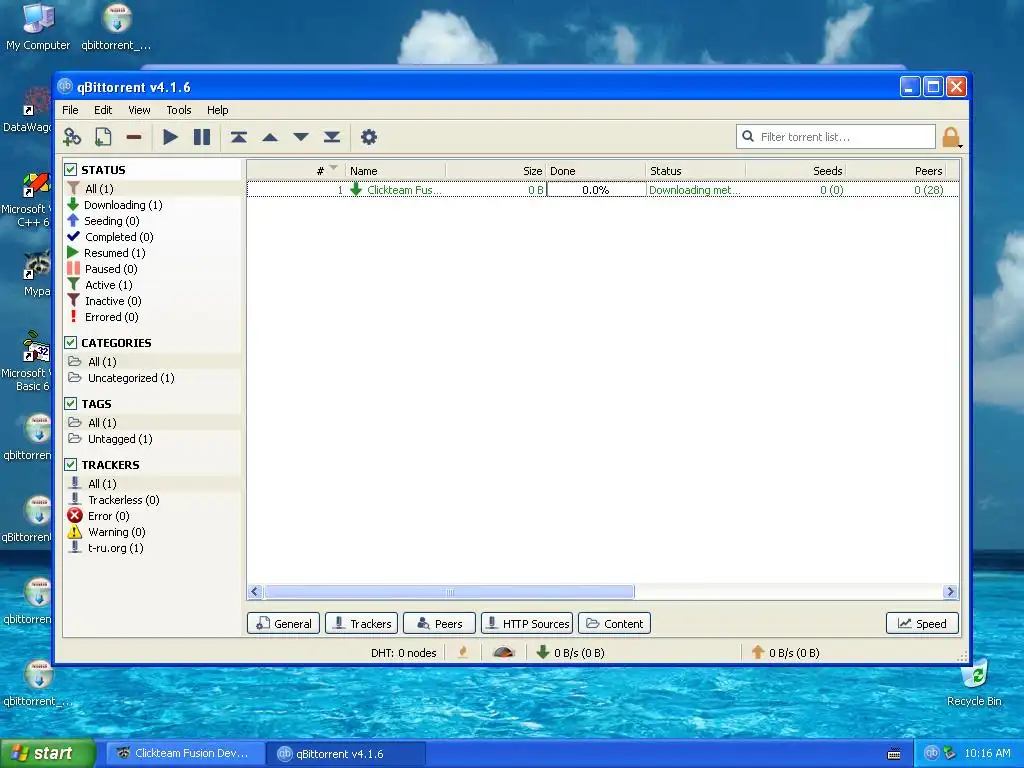Open the Tools menu
Viewport: 1024px width, 768px height.
click(178, 110)
